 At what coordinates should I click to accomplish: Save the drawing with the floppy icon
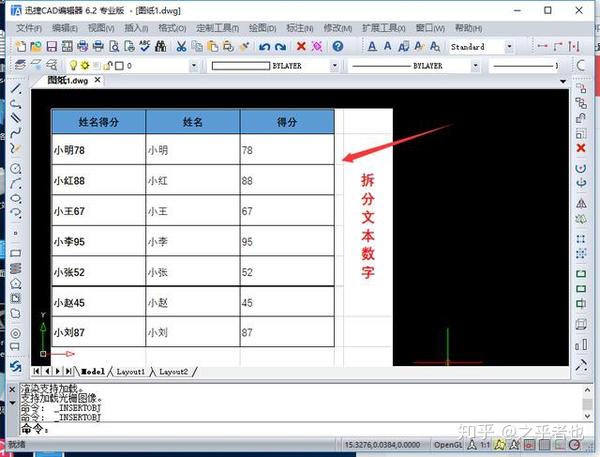pyautogui.click(x=52, y=46)
